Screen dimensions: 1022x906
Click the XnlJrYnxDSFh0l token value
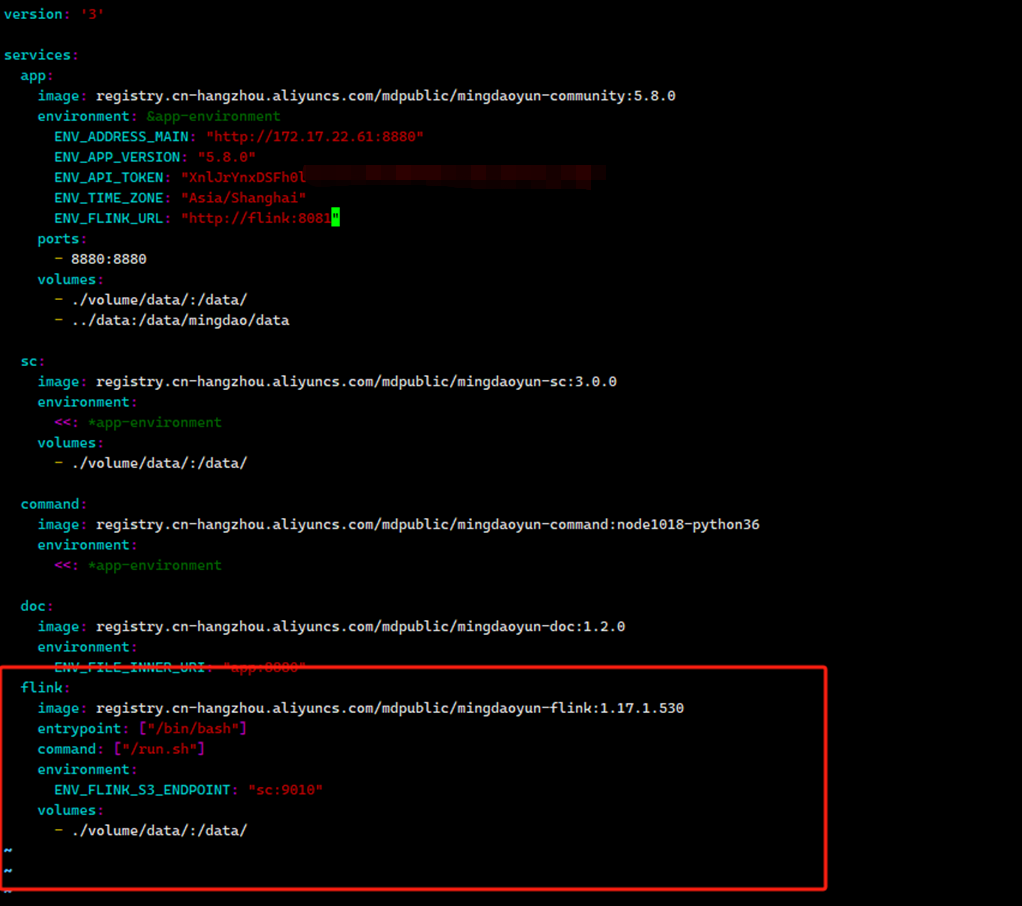243,178
